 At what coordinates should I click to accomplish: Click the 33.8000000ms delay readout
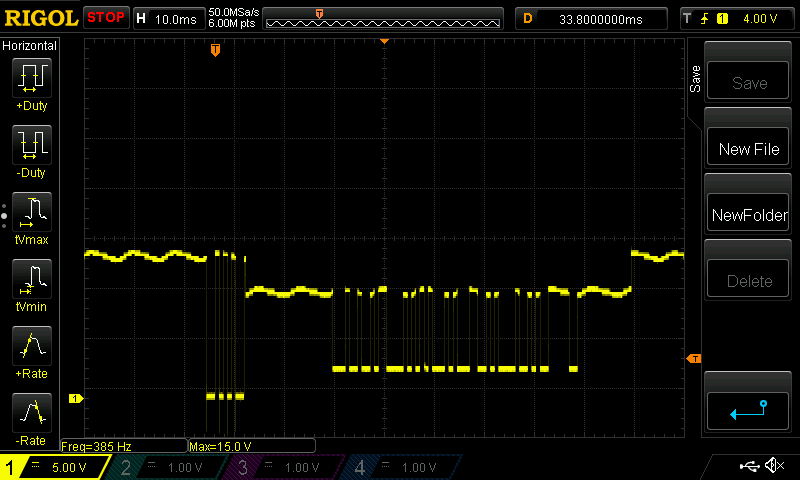[x=601, y=19]
